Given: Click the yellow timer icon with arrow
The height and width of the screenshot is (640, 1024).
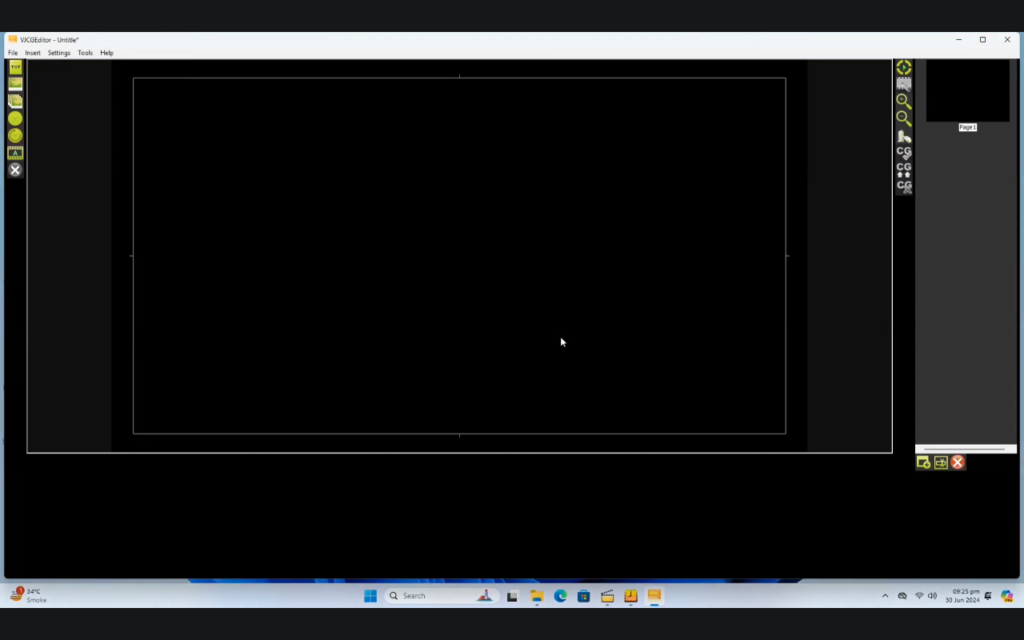Looking at the screenshot, I should (15, 135).
